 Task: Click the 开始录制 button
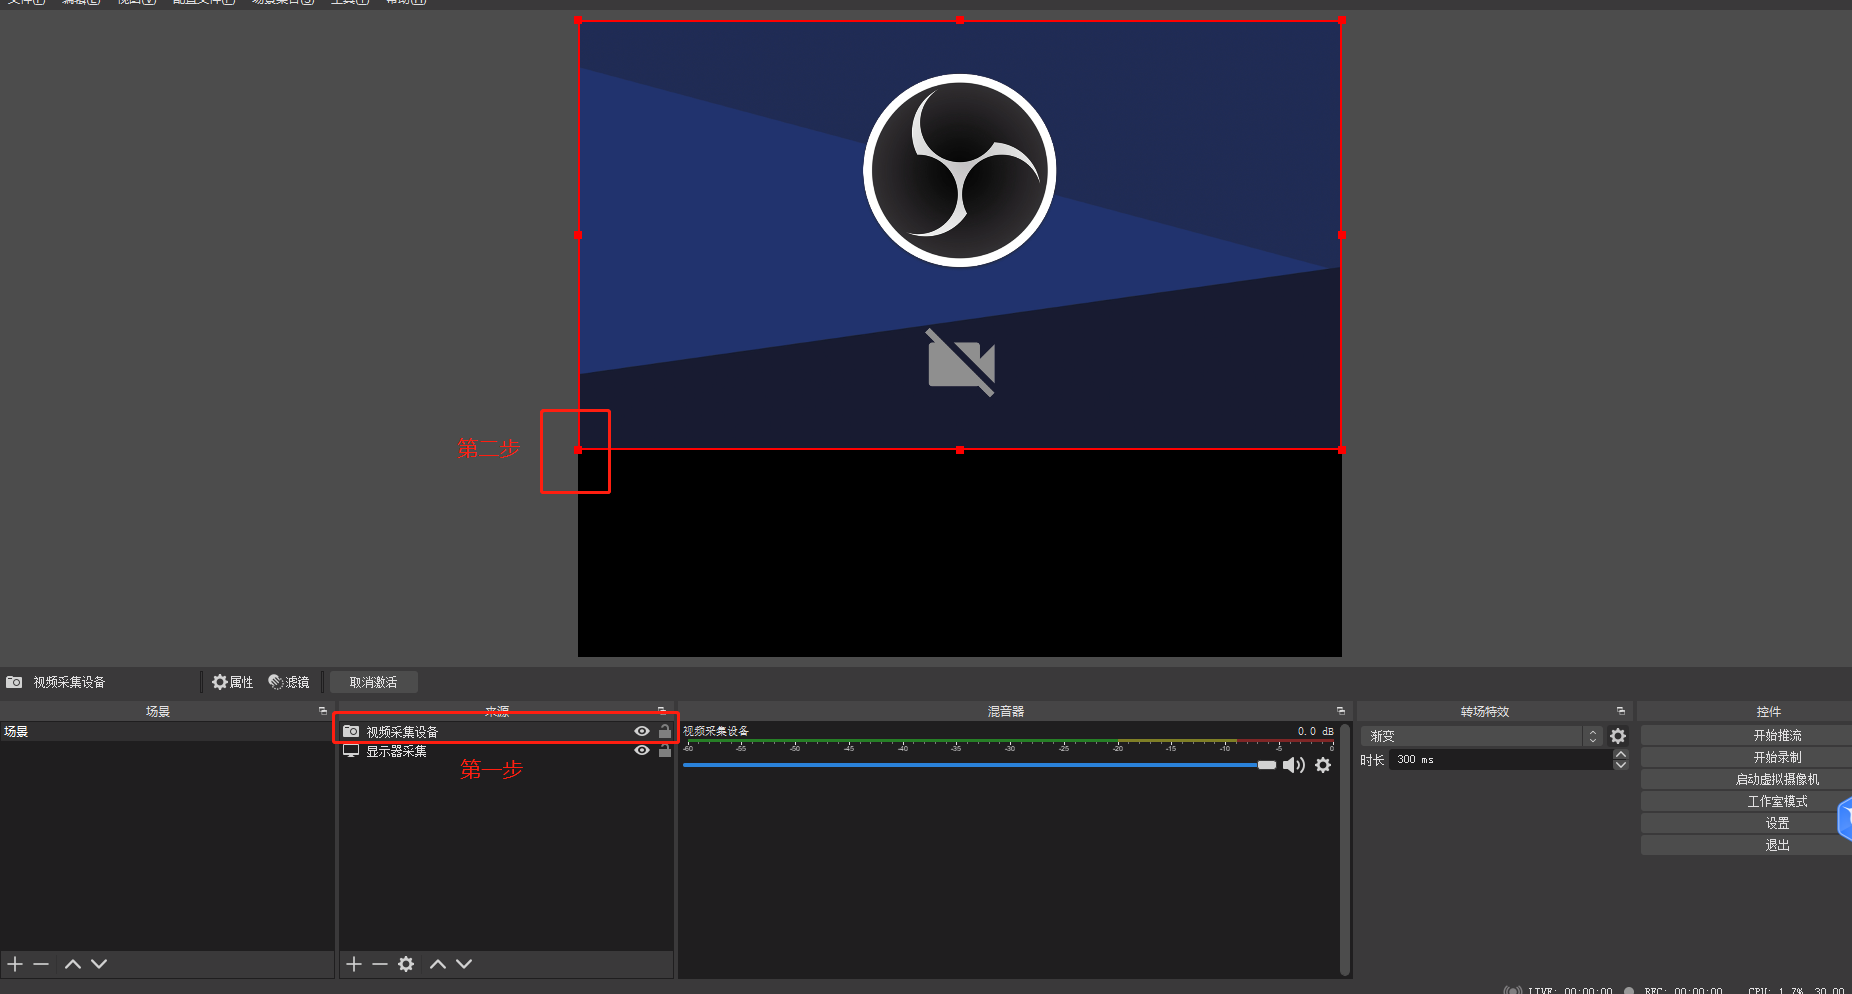point(1777,757)
